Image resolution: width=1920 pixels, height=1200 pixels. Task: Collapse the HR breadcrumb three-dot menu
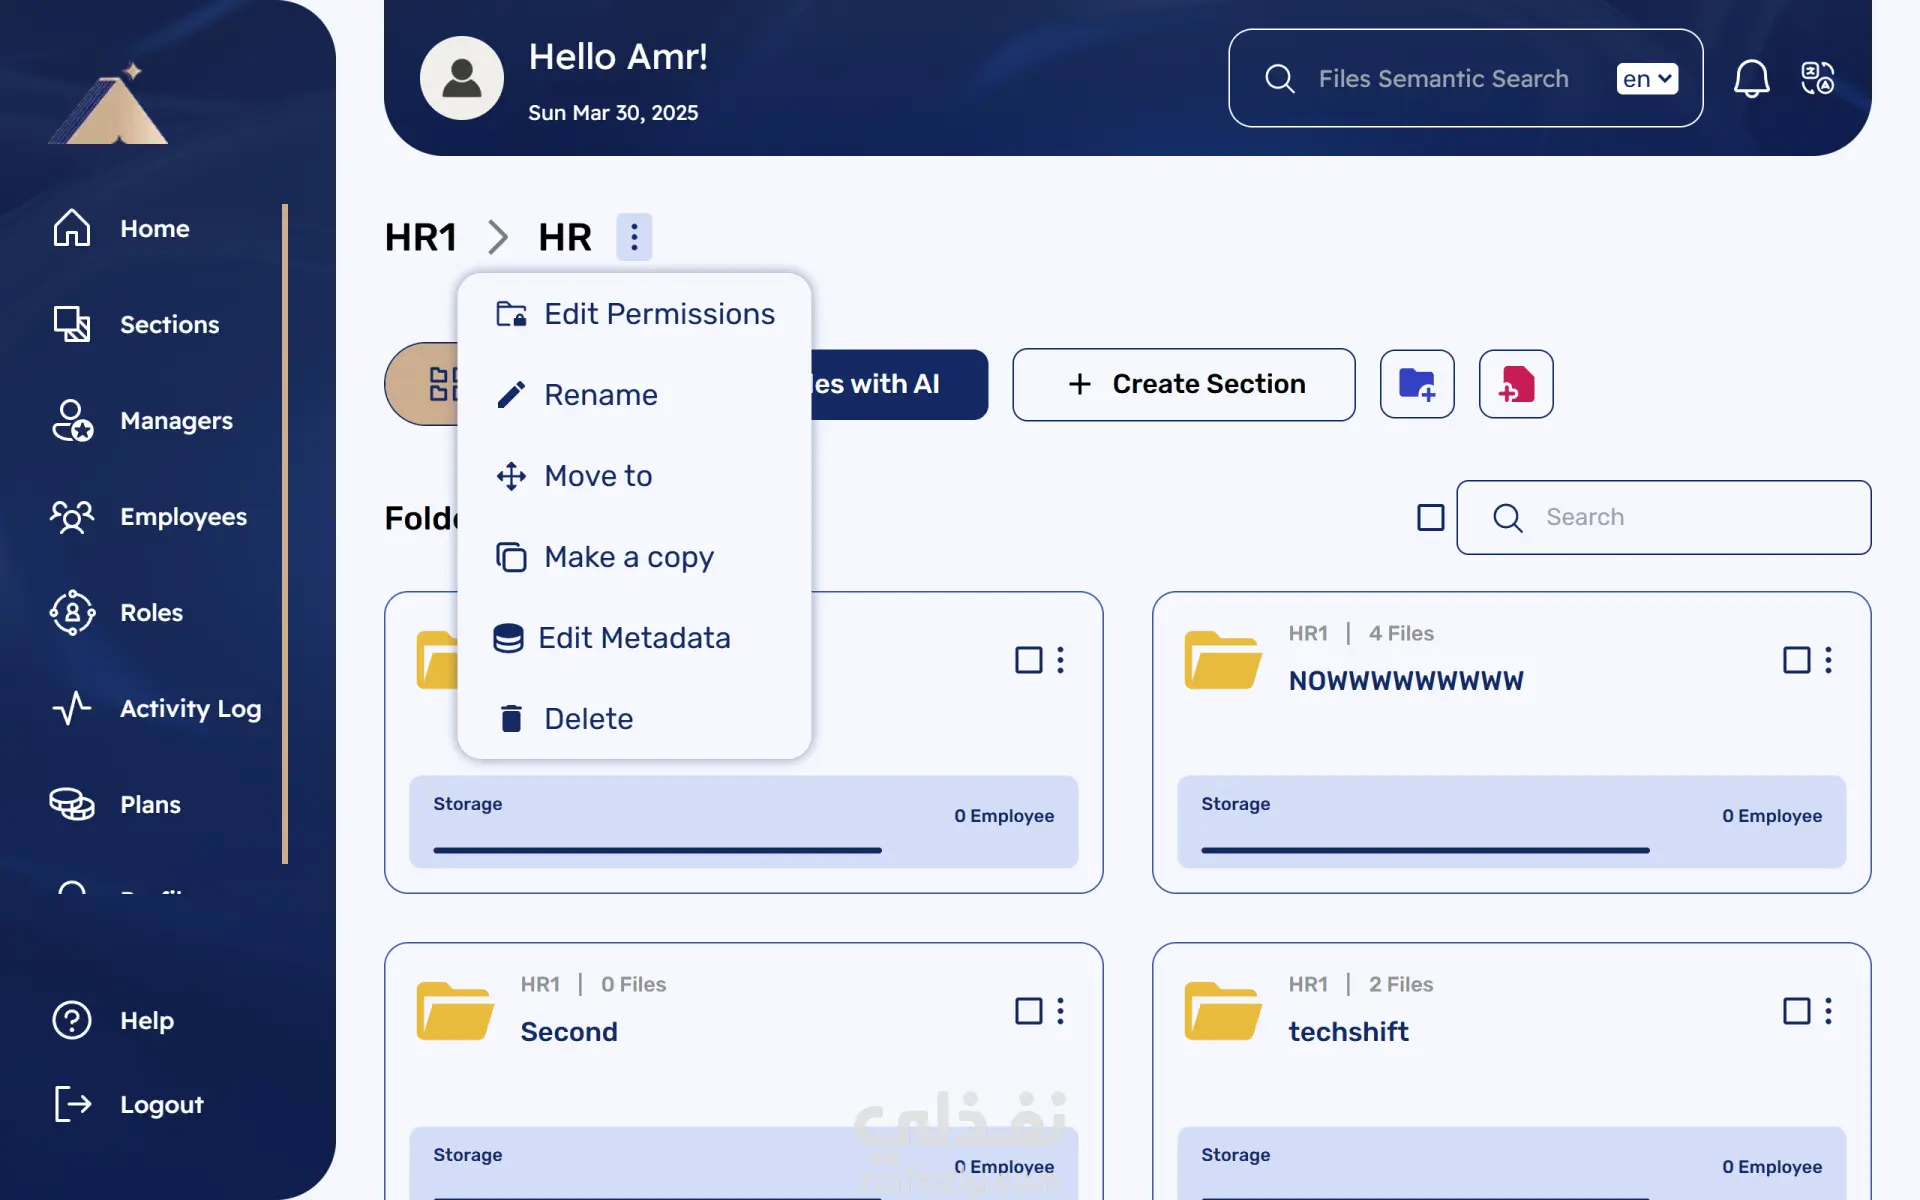[634, 237]
